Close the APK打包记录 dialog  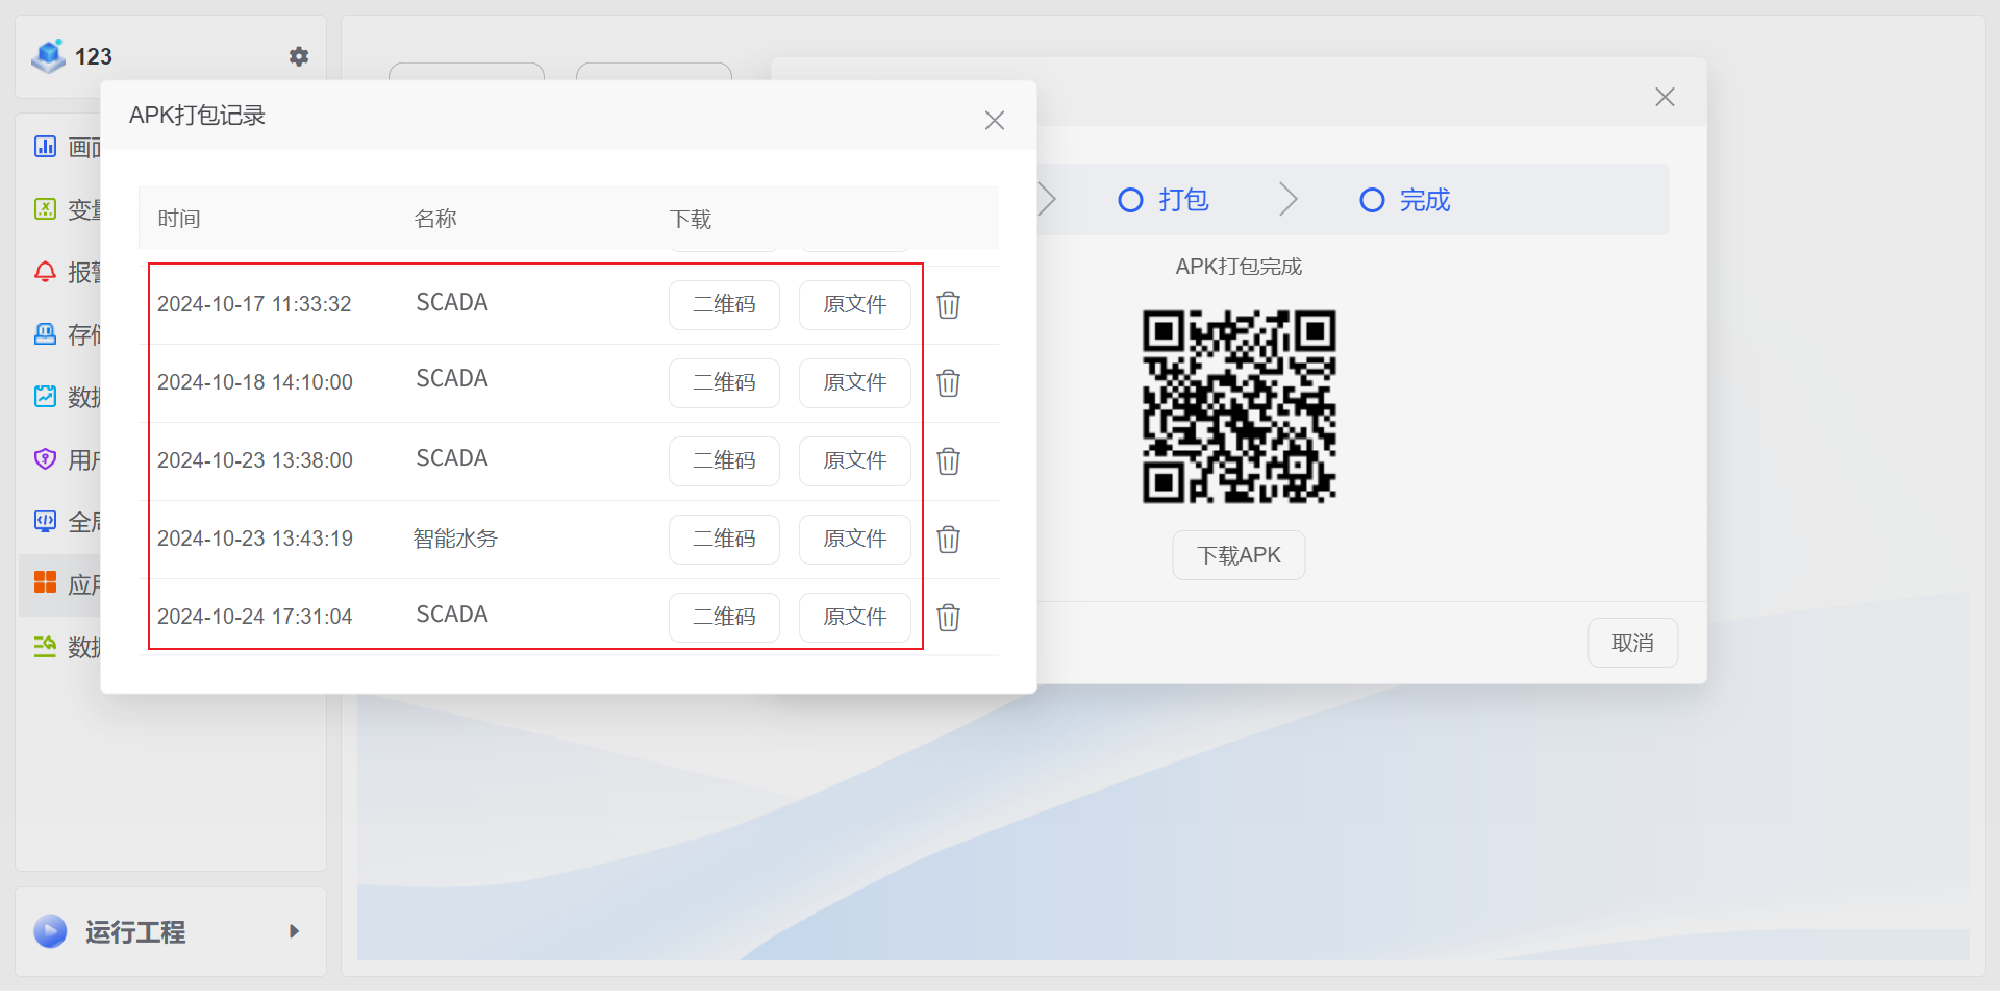click(x=994, y=121)
